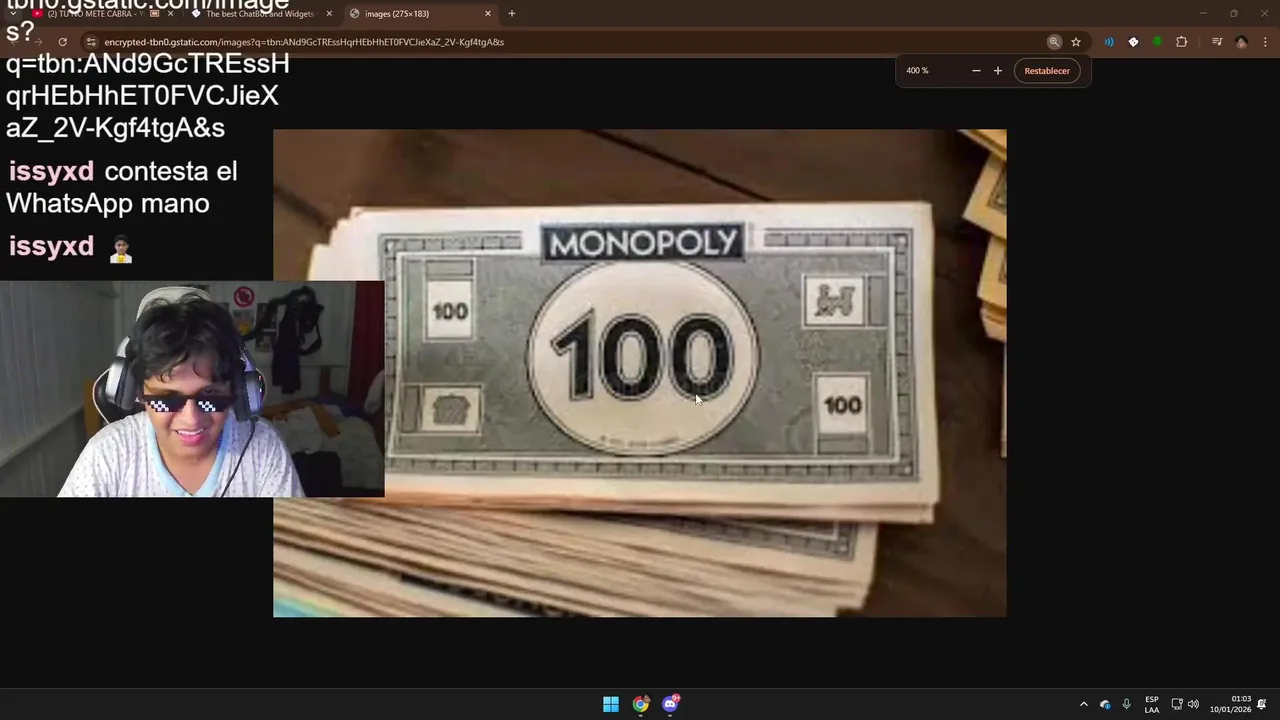The height and width of the screenshot is (720, 1280).
Task: Close The best ChatBot and Widgets tab
Action: [329, 14]
